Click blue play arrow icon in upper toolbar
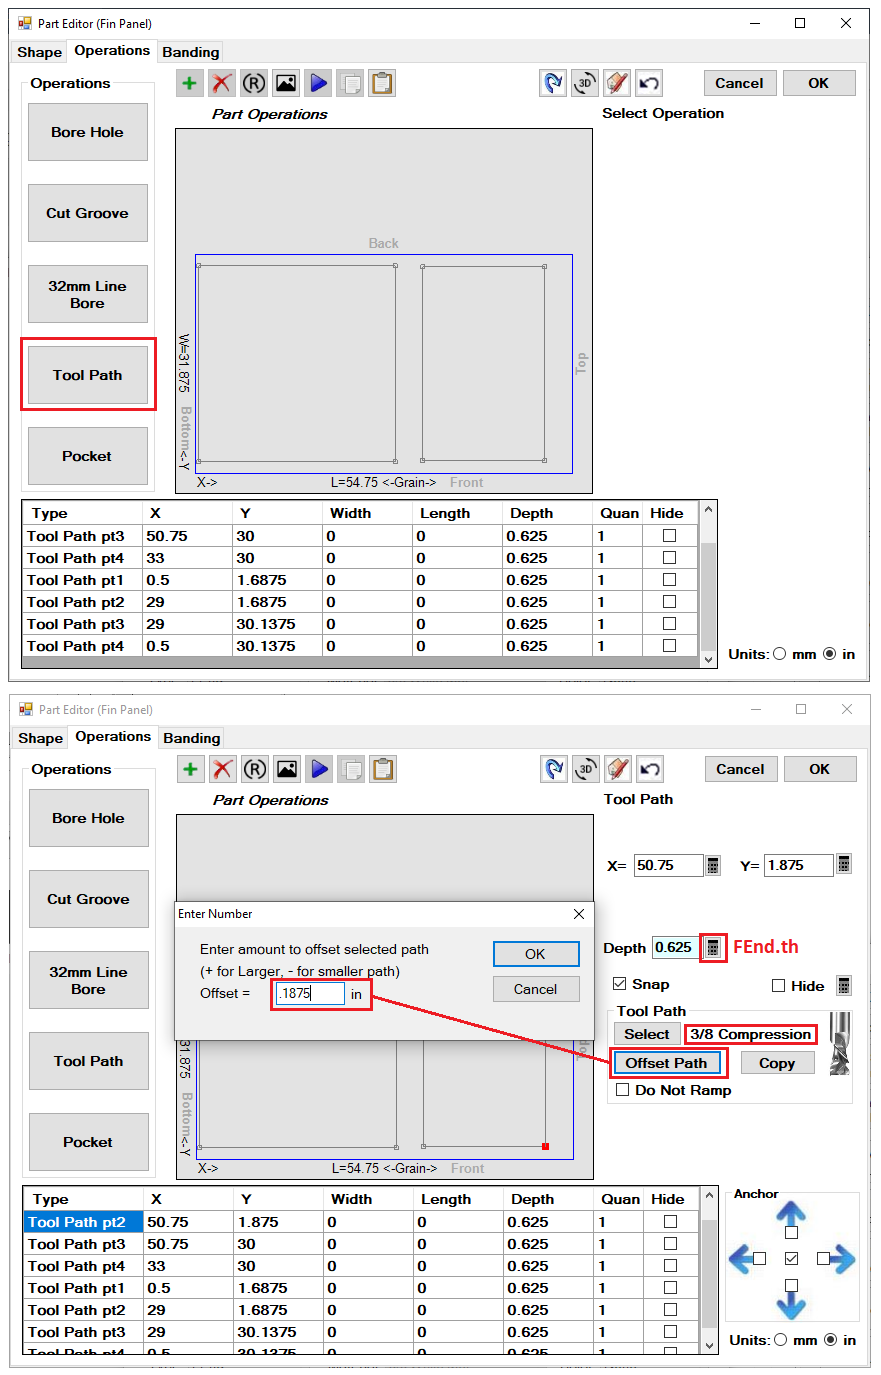The image size is (881, 1375). pos(318,83)
